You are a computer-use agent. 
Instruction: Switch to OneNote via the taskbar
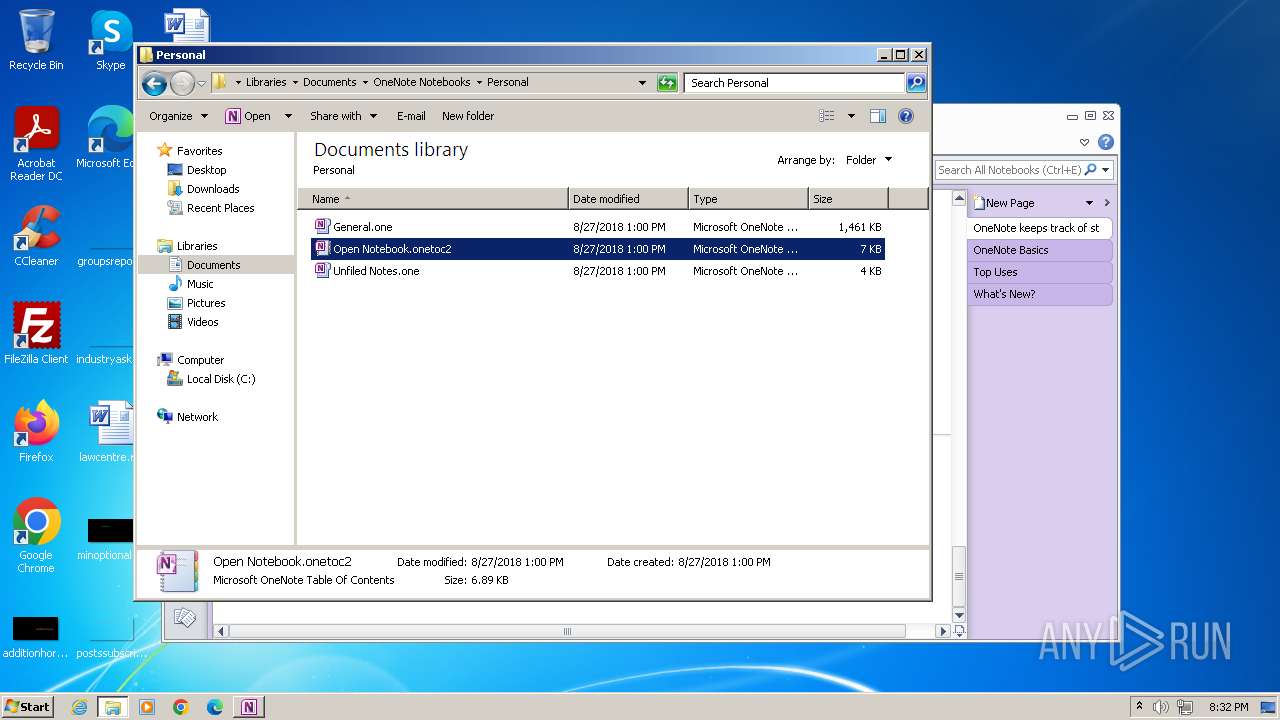click(249, 707)
